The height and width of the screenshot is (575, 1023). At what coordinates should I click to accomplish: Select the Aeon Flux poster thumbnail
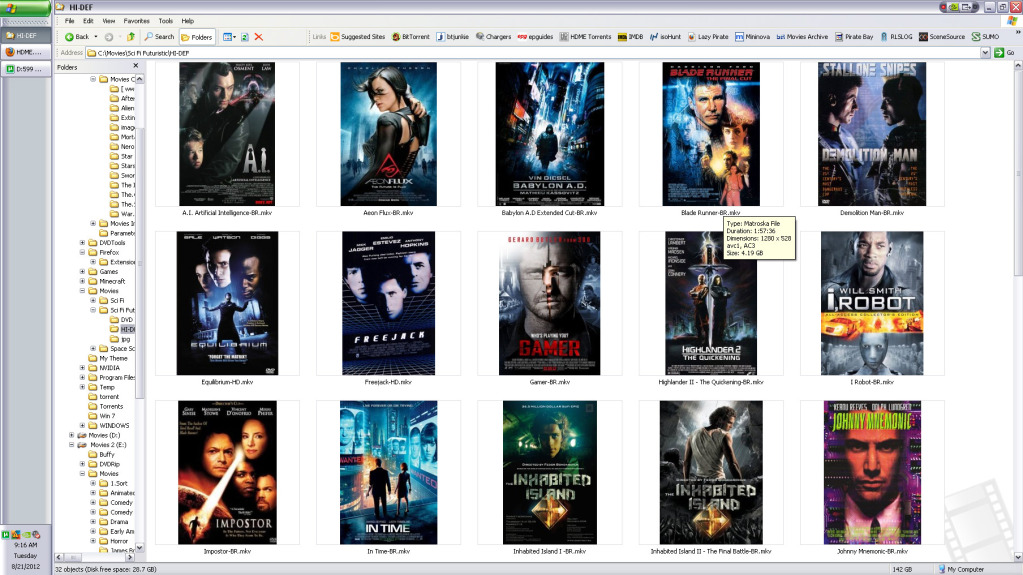[x=388, y=134]
